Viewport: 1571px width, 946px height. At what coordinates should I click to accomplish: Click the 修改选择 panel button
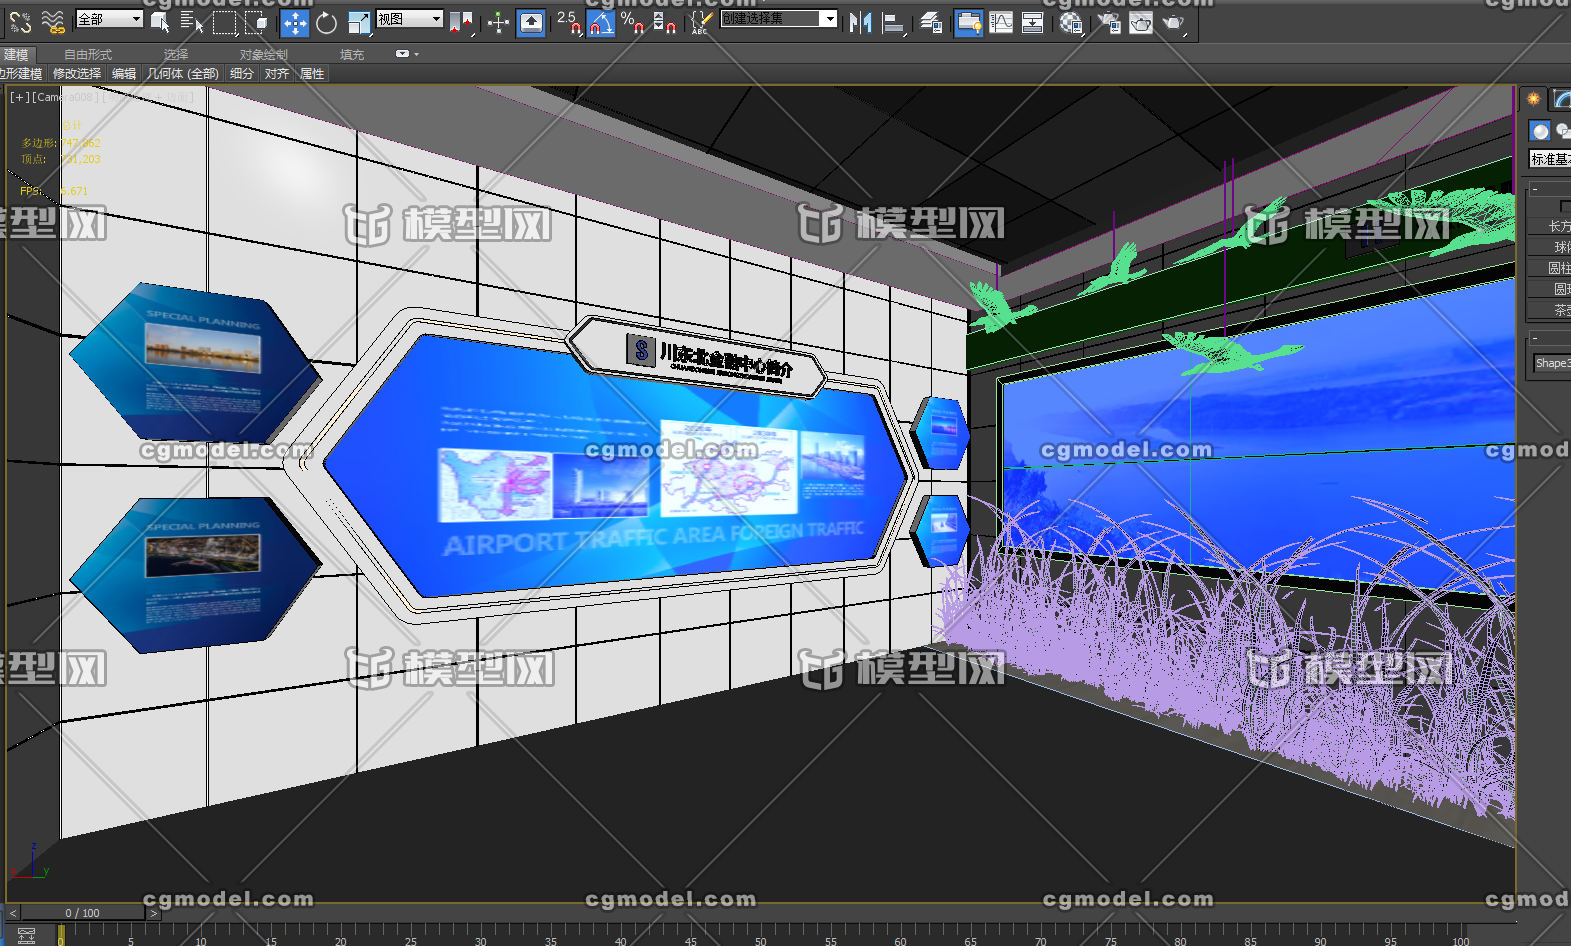(77, 74)
